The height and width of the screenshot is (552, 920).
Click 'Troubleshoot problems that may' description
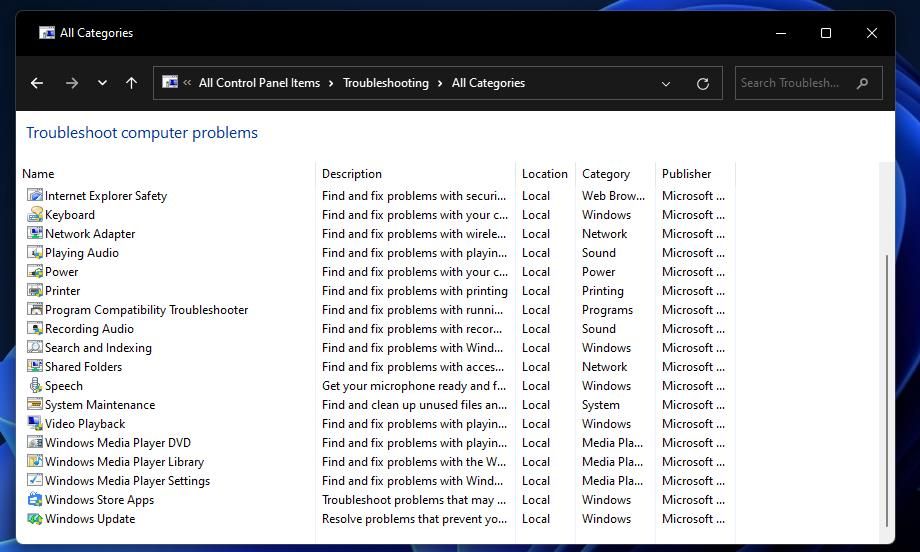coord(414,500)
